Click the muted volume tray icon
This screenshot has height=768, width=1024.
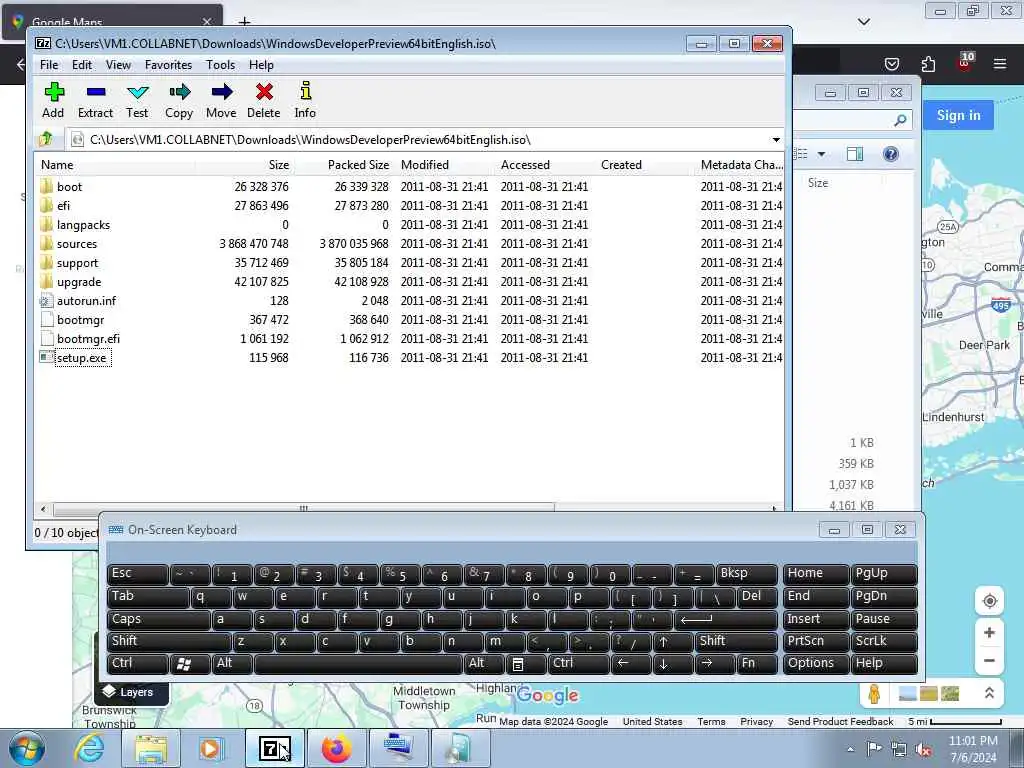click(x=923, y=750)
